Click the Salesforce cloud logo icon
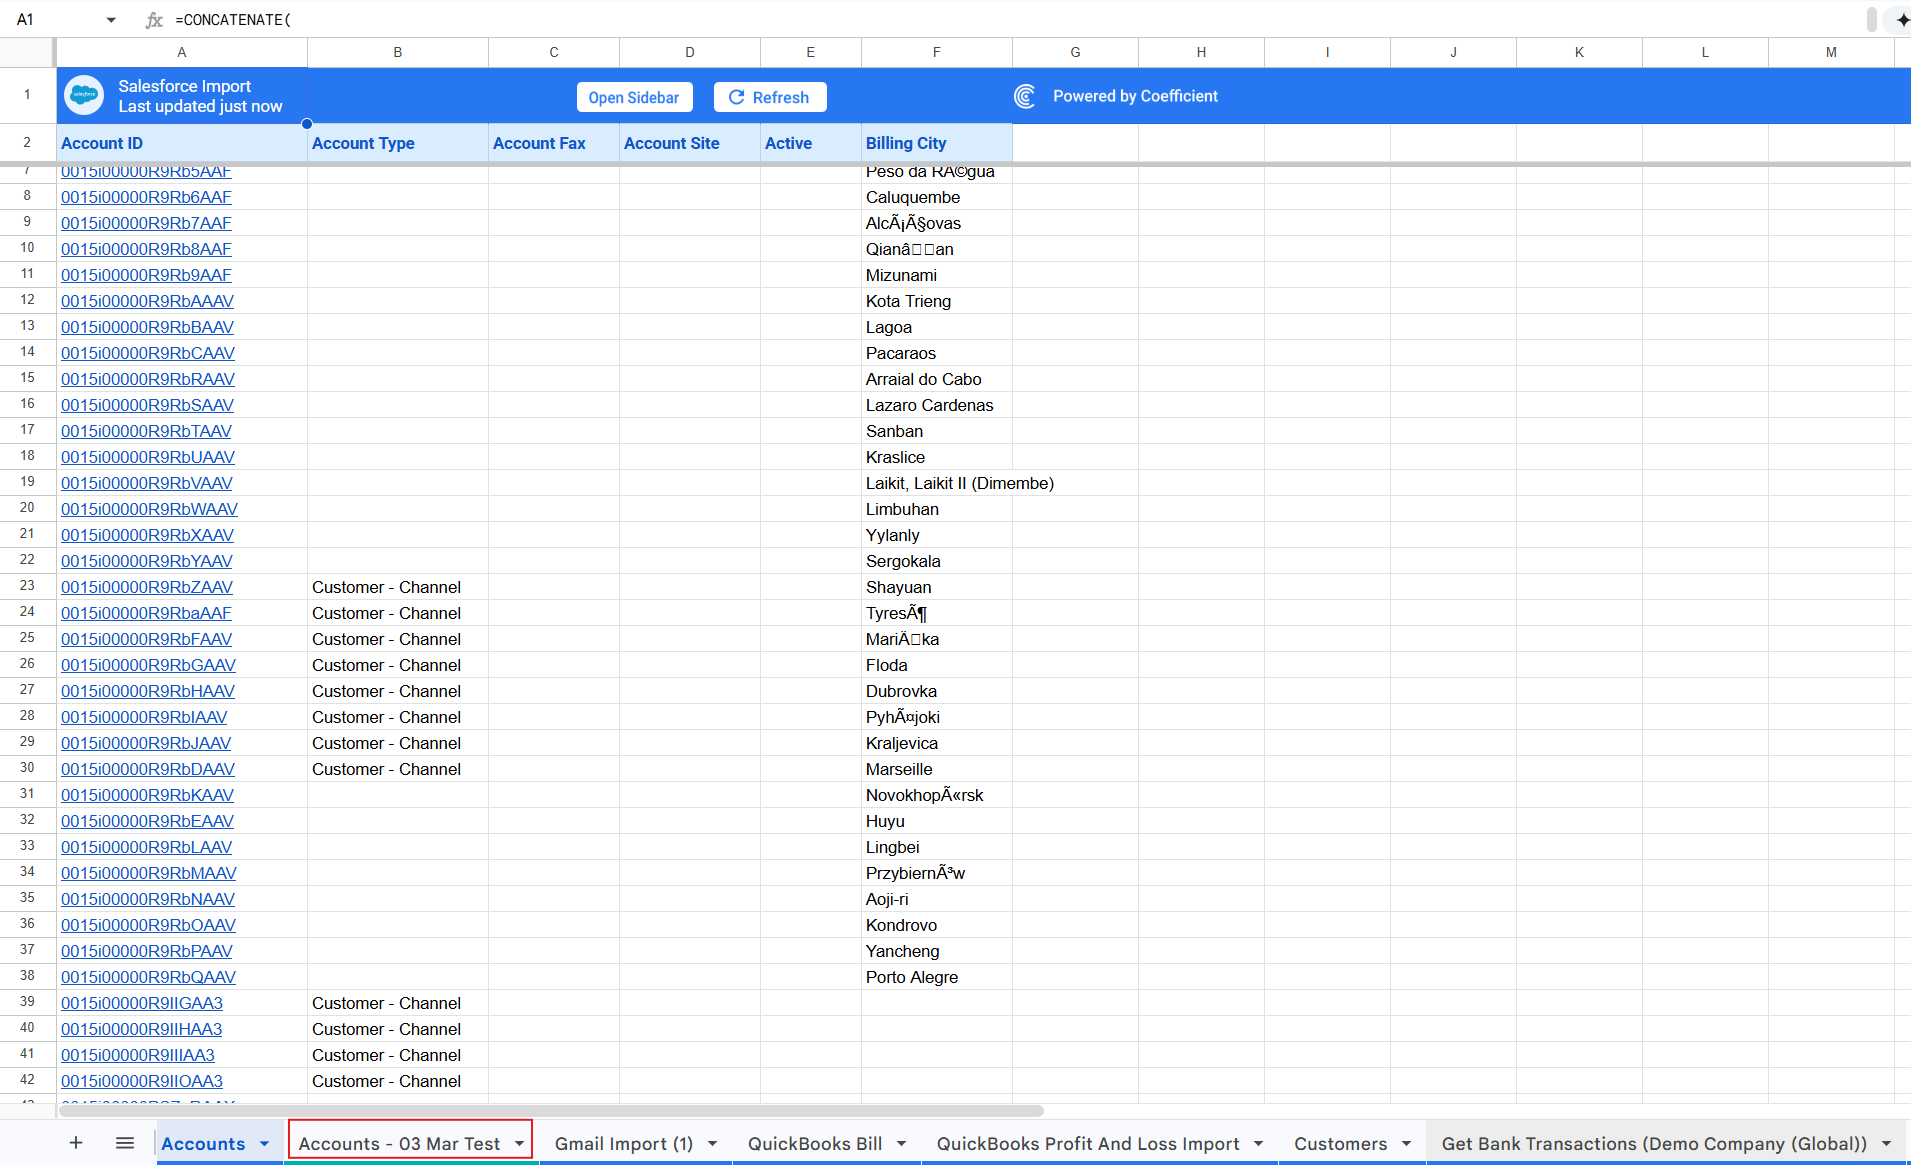 (x=84, y=96)
